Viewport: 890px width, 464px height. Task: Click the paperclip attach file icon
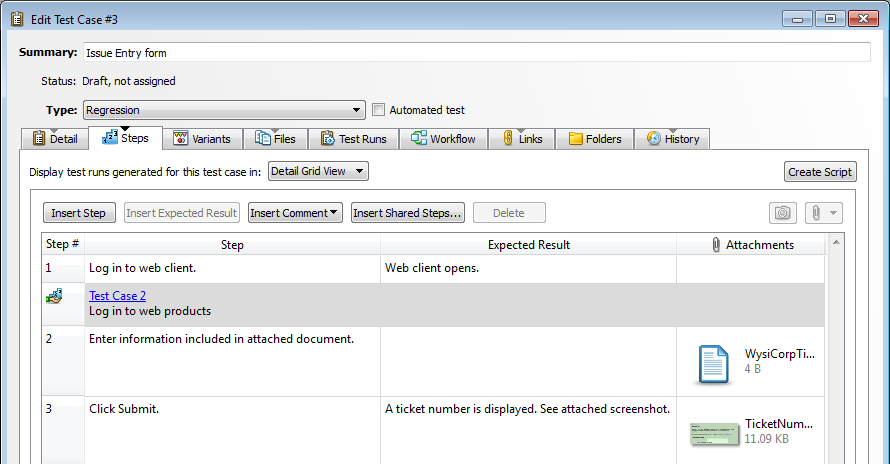pos(818,213)
